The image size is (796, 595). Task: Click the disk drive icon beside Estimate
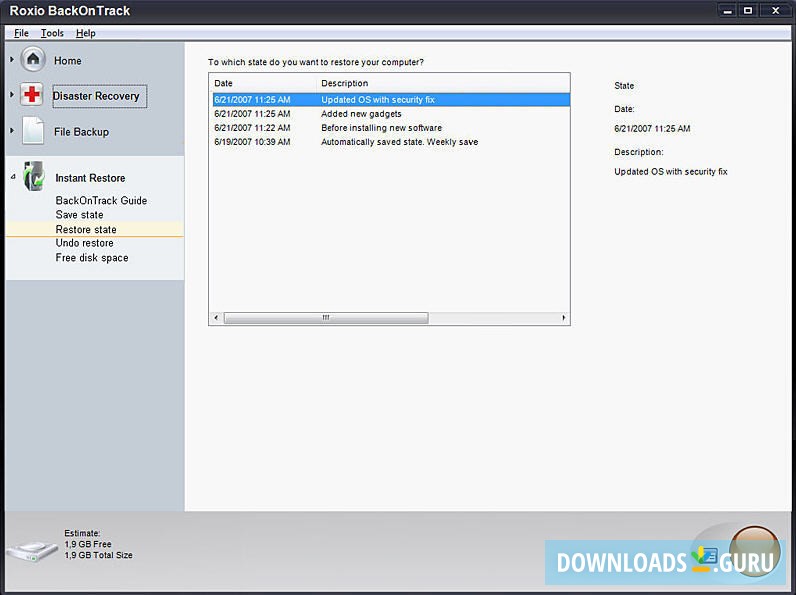[33, 550]
